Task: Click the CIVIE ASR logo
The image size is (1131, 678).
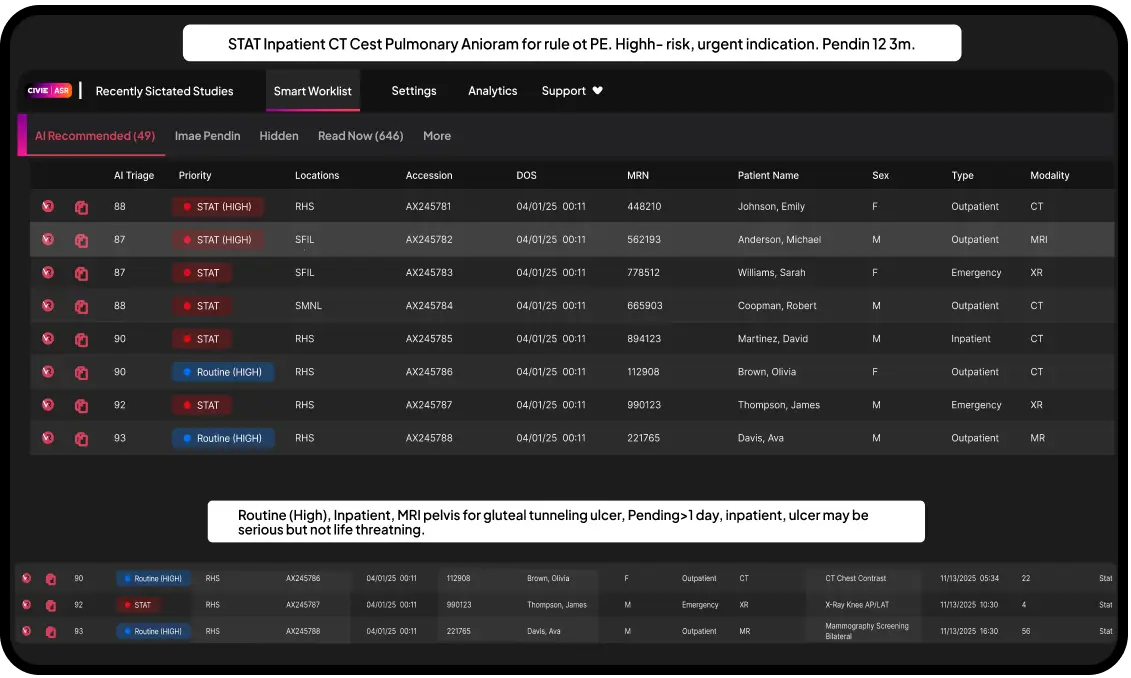Action: (50, 90)
